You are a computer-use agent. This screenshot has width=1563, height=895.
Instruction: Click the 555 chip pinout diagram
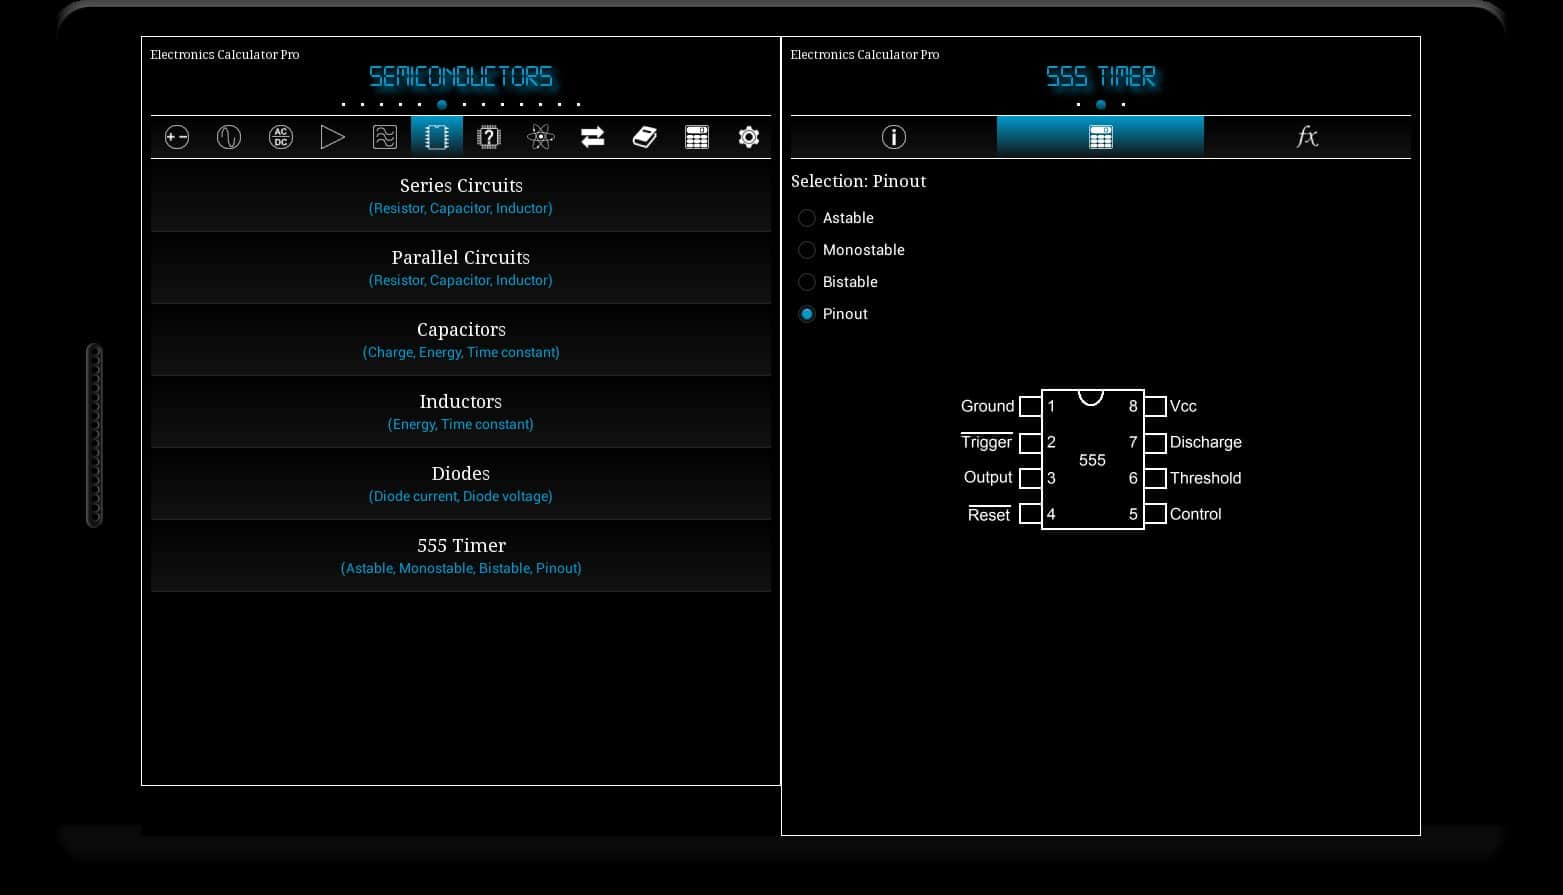click(1092, 460)
